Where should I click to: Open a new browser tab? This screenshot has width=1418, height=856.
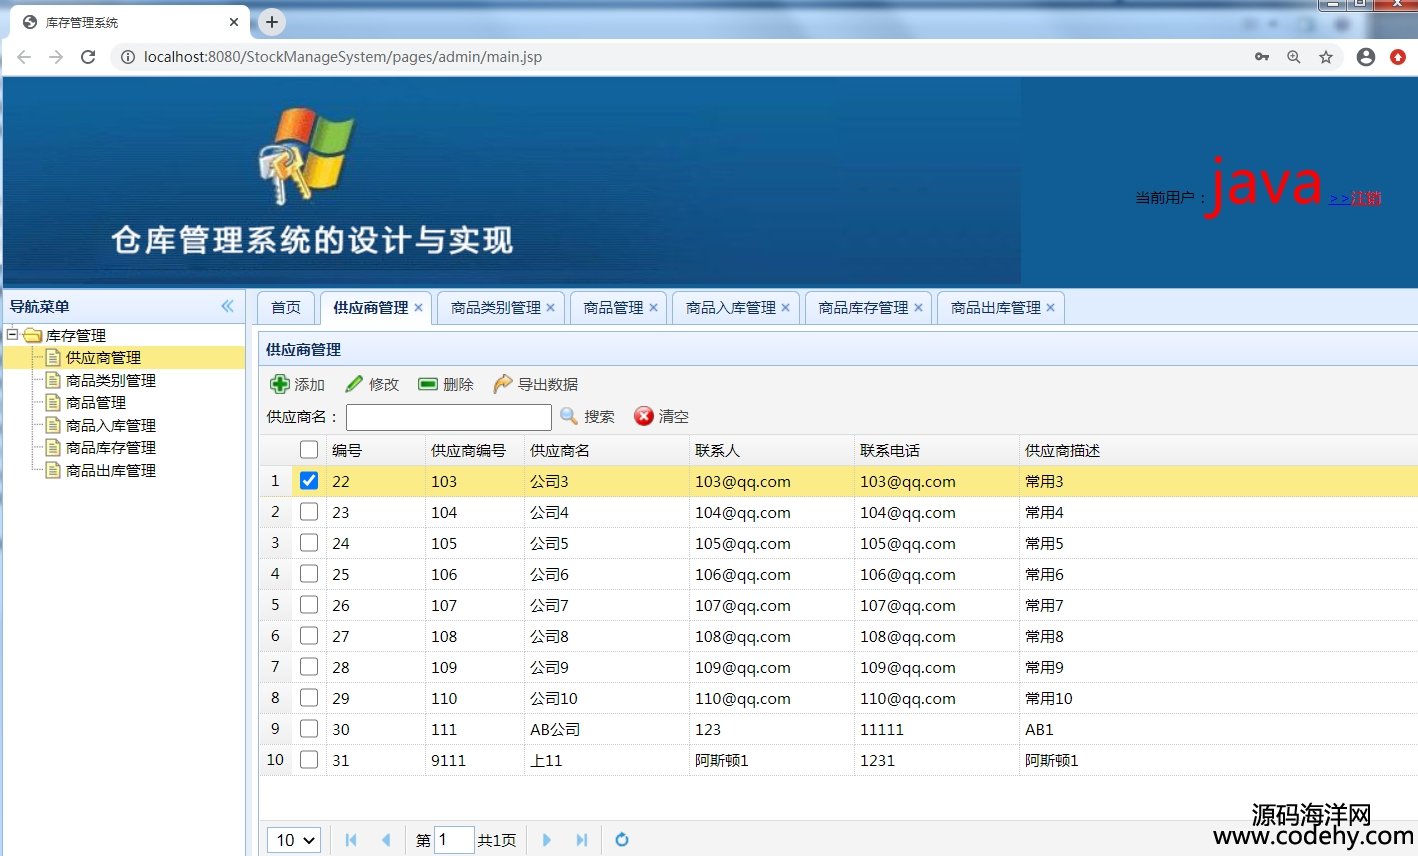pyautogui.click(x=271, y=22)
